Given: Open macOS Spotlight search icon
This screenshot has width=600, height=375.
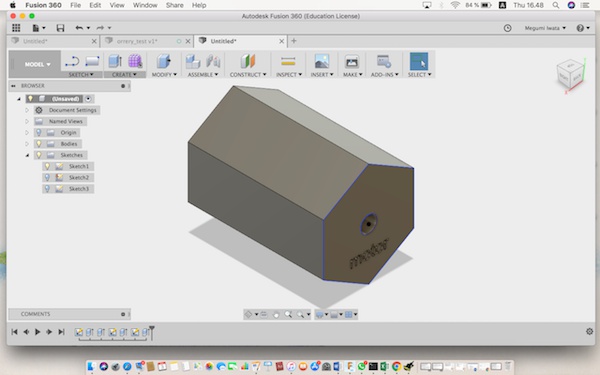Looking at the screenshot, I should (556, 5).
